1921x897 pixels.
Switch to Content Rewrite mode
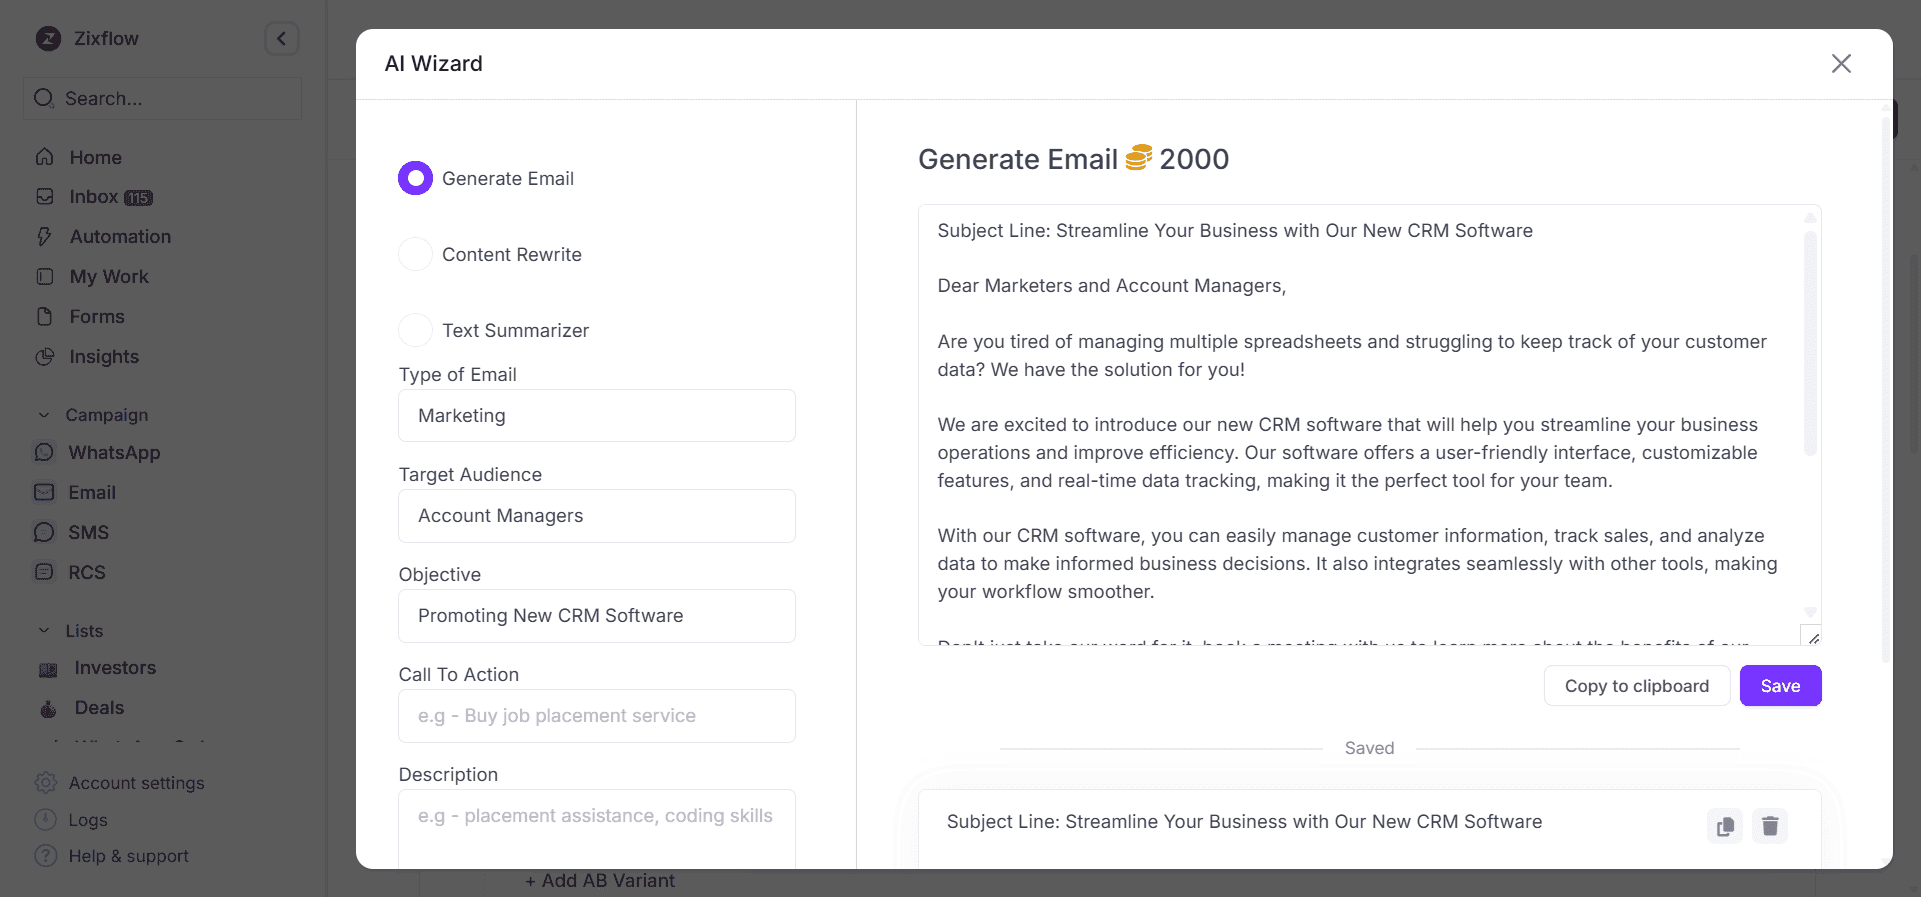pos(414,254)
